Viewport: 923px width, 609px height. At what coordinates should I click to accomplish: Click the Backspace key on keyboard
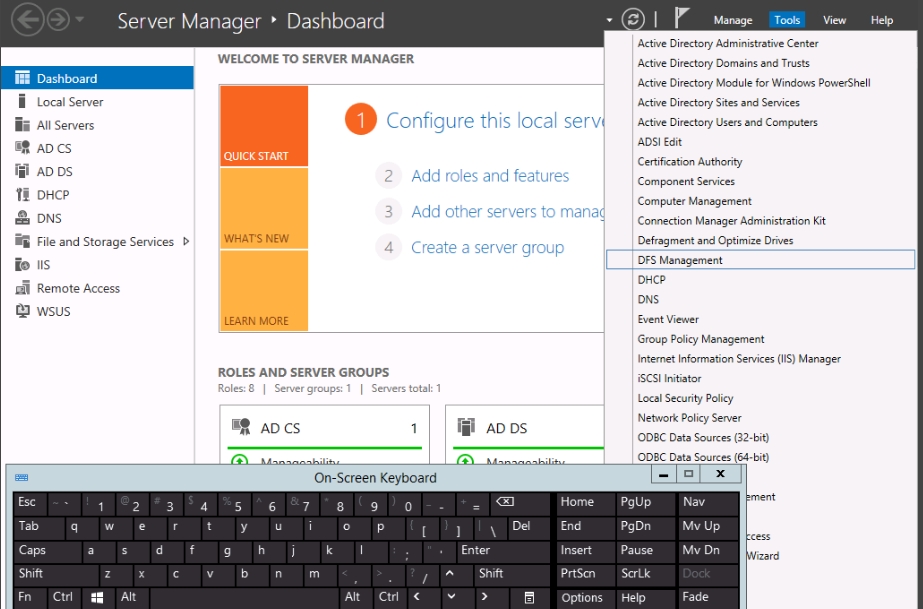pyautogui.click(x=522, y=504)
